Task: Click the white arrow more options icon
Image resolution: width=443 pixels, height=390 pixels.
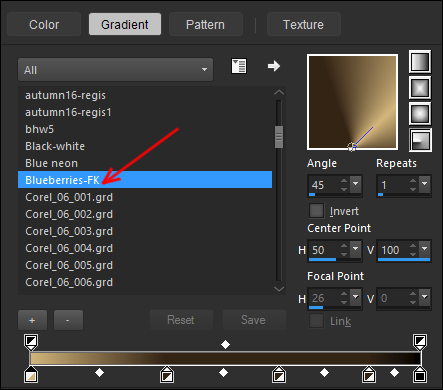Action: [274, 66]
